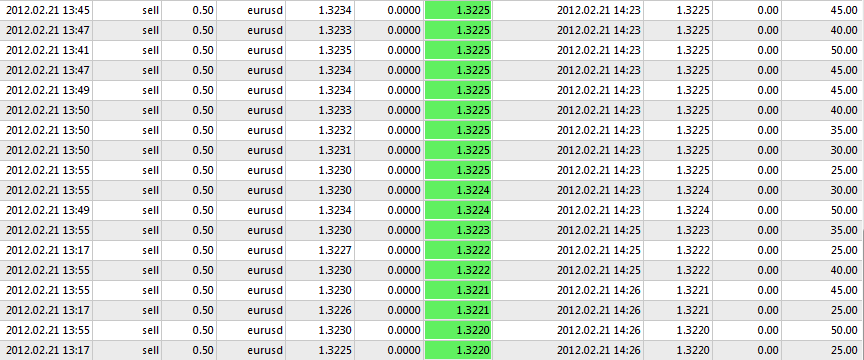Select the row with open price 1.3231

click(x=432, y=151)
